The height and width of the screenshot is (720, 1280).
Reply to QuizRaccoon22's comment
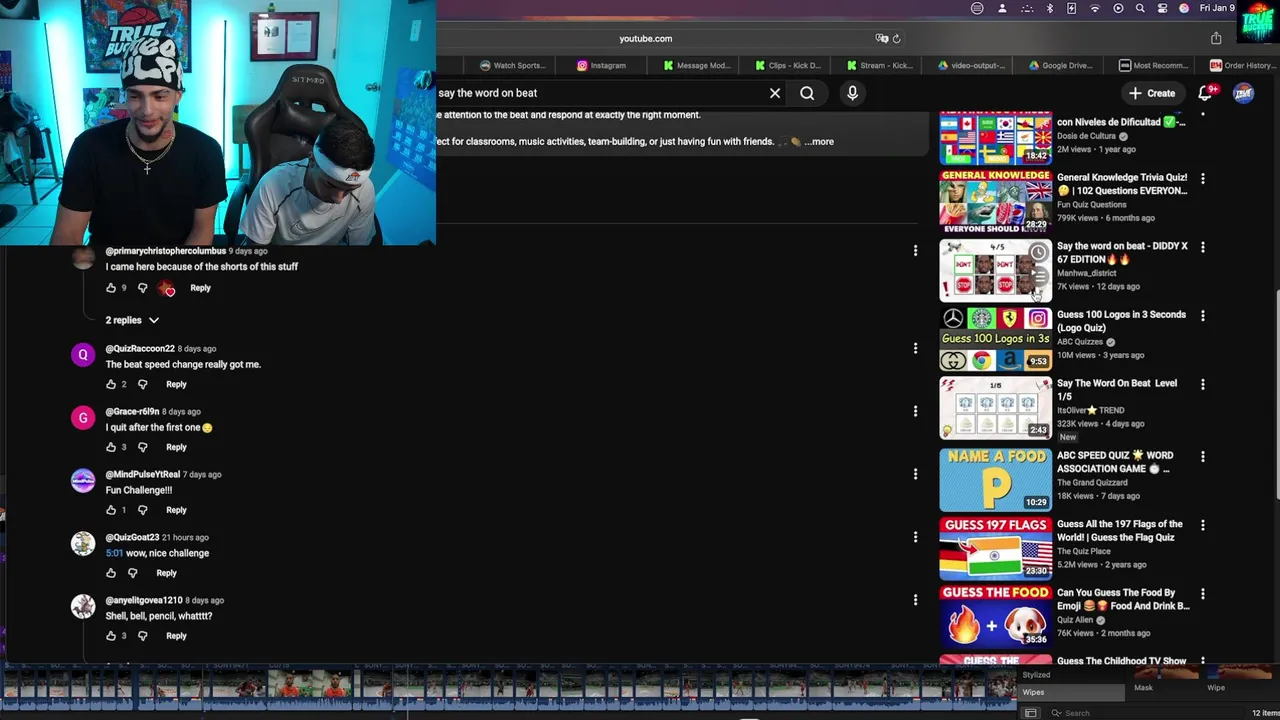click(176, 384)
